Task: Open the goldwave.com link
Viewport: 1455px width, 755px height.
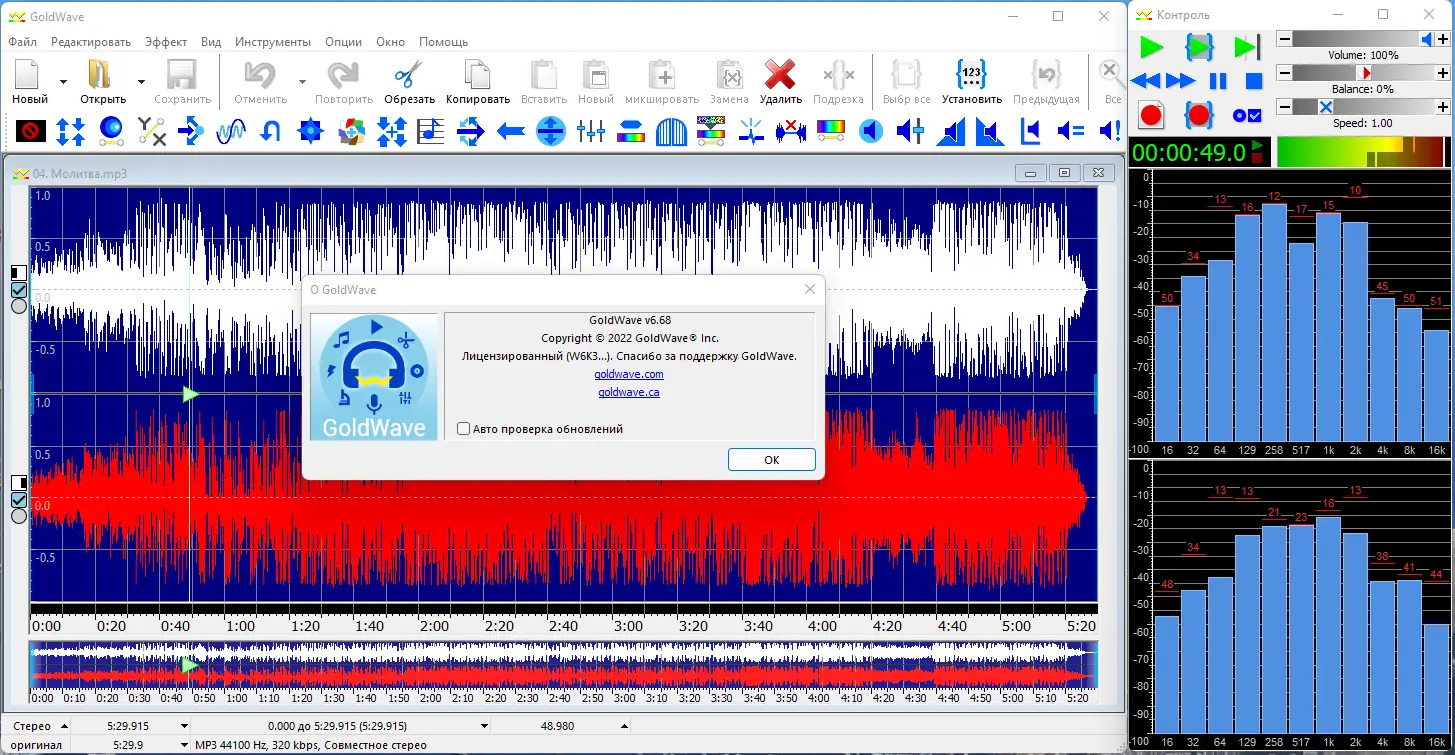Action: point(628,374)
